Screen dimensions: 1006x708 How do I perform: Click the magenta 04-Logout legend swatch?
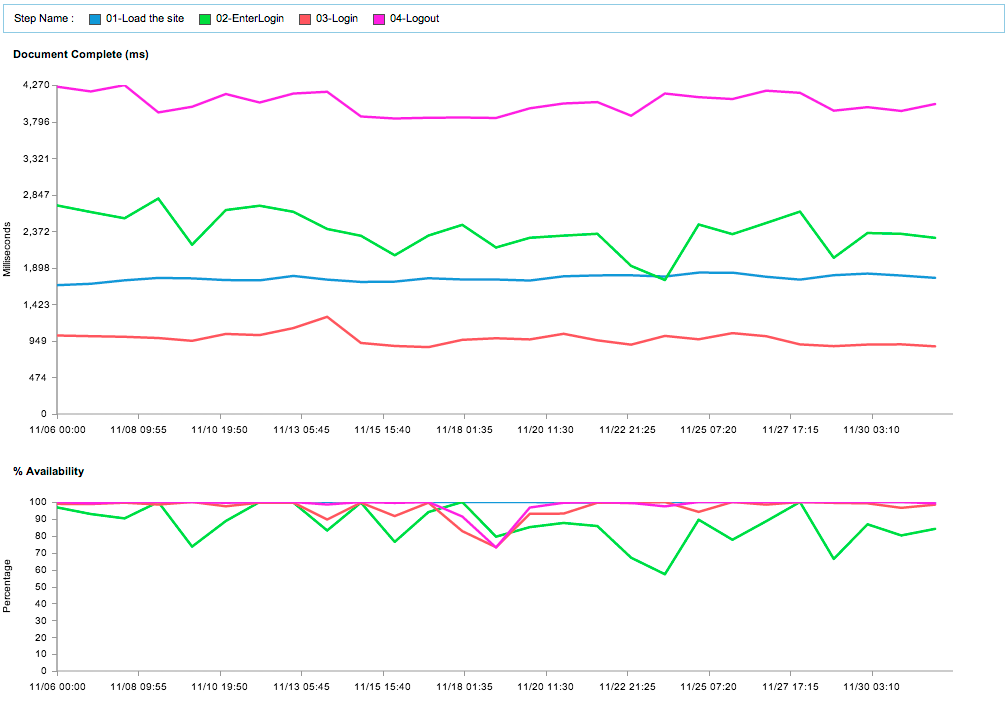pos(379,19)
